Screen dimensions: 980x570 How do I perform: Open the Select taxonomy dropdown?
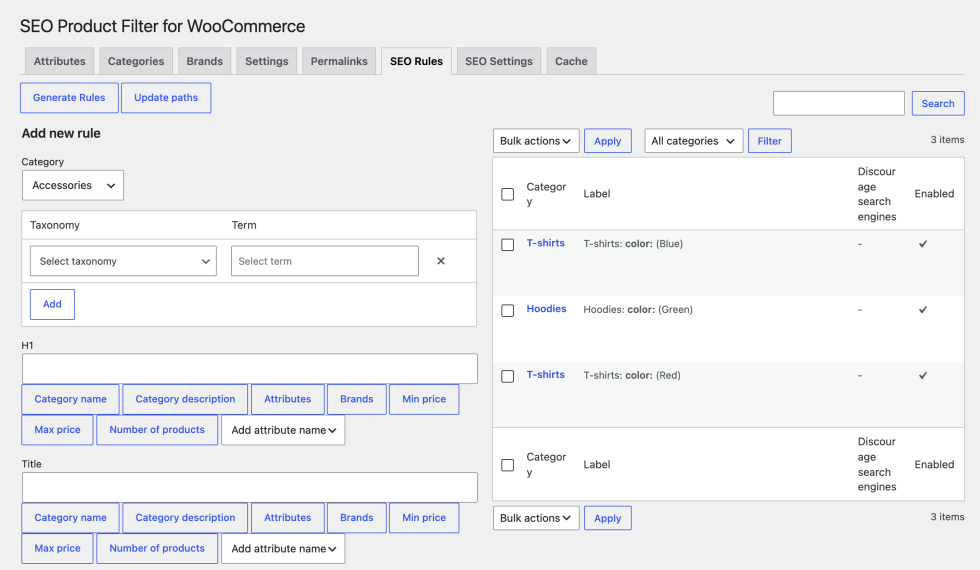coord(123,261)
